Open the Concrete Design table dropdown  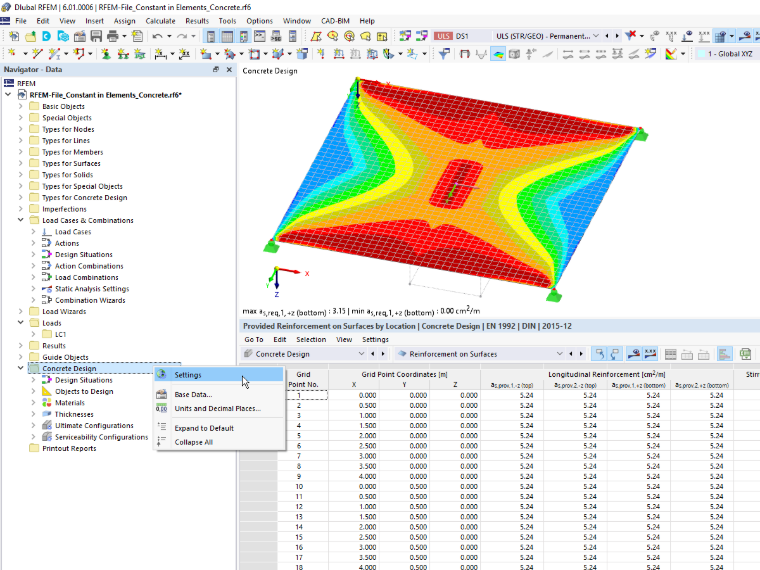[361, 354]
